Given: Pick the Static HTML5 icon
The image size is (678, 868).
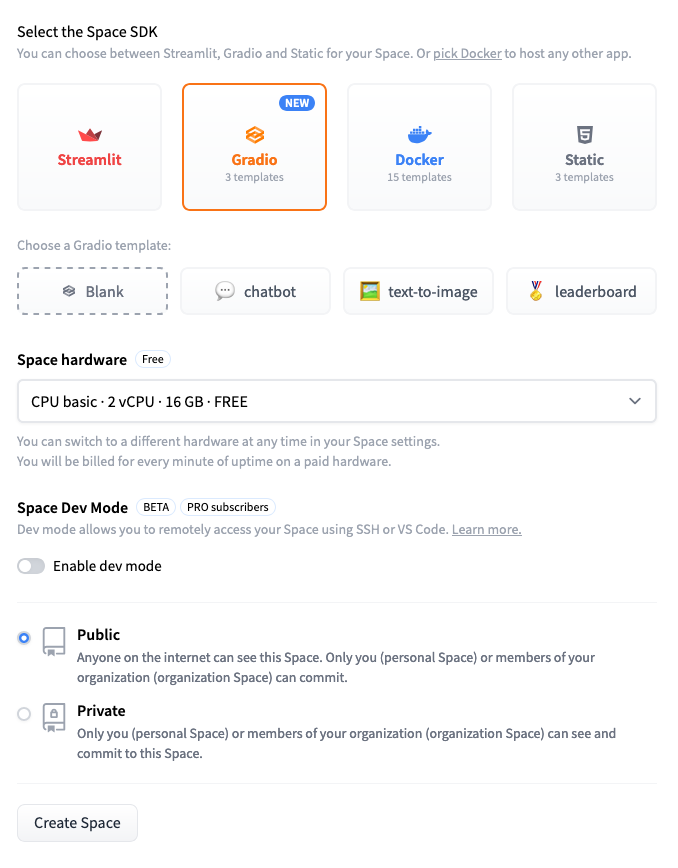Looking at the screenshot, I should coord(584,135).
